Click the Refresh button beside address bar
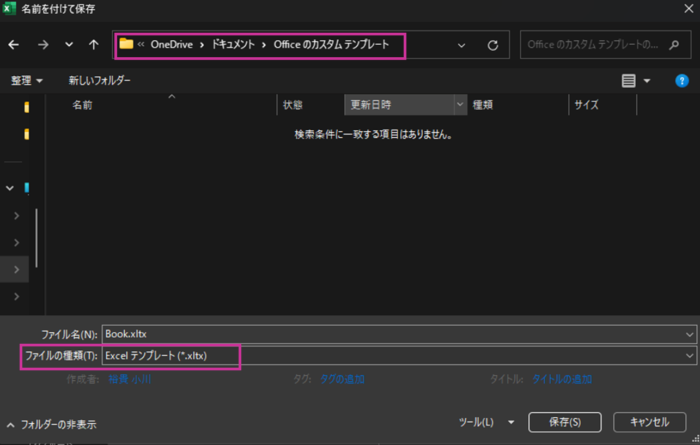 click(492, 45)
